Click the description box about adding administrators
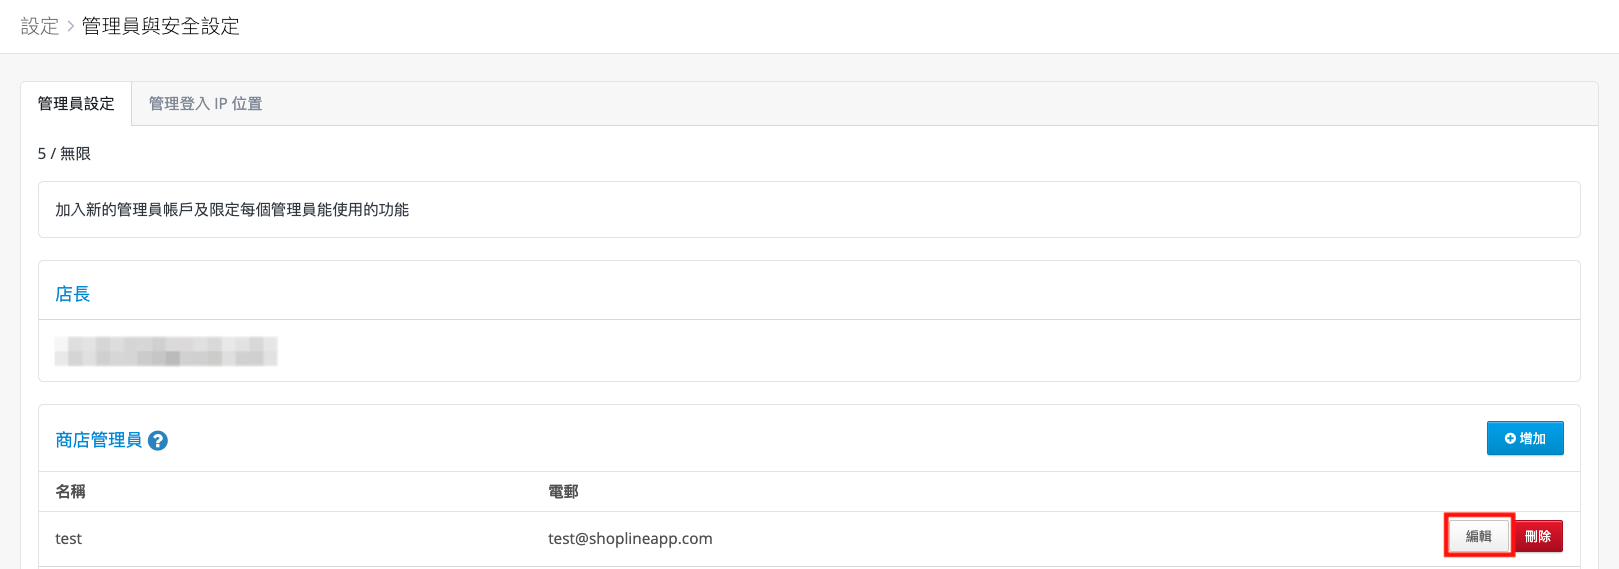 pos(809,210)
